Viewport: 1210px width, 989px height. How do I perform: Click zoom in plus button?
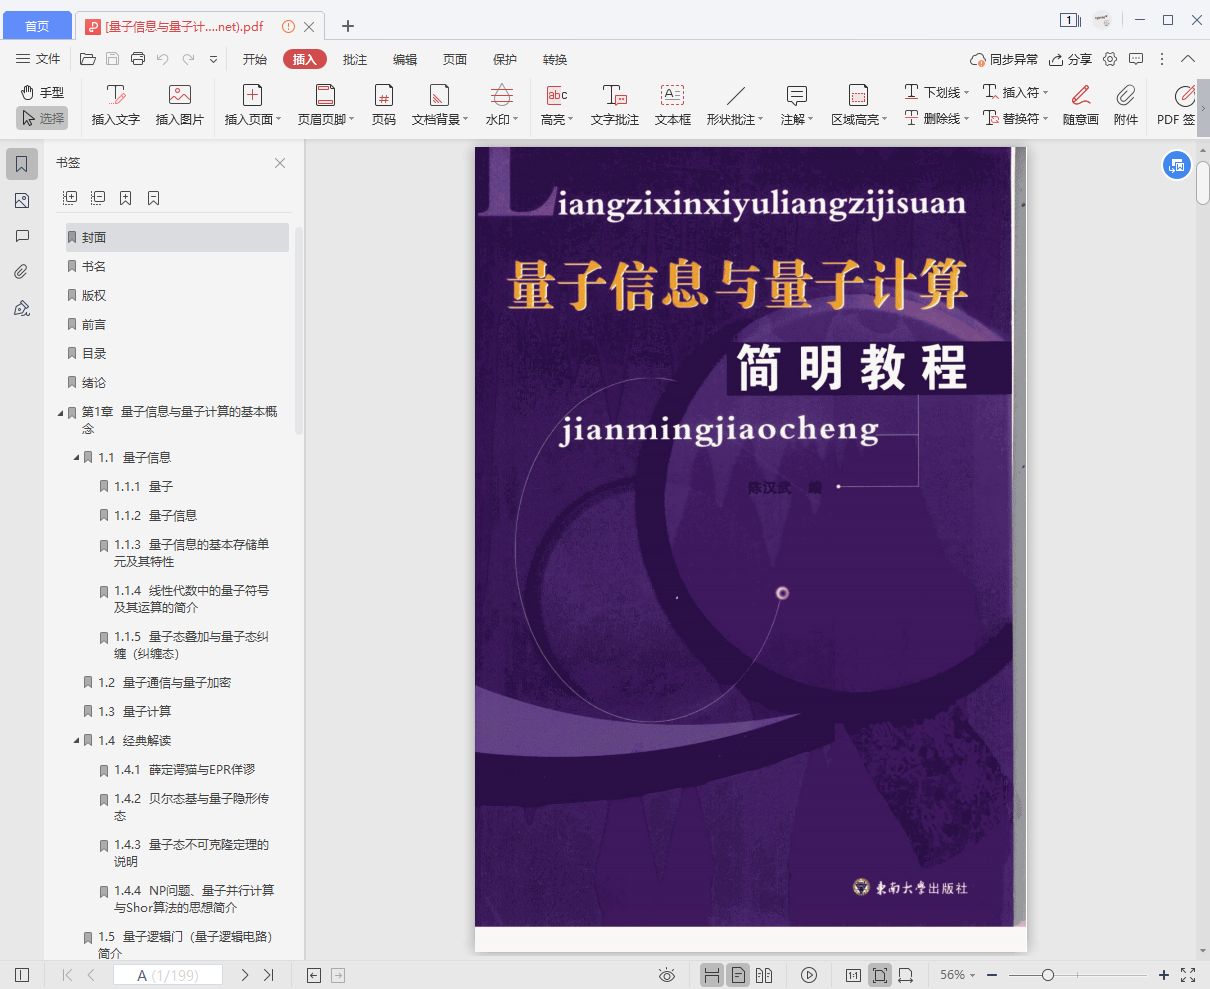1164,975
